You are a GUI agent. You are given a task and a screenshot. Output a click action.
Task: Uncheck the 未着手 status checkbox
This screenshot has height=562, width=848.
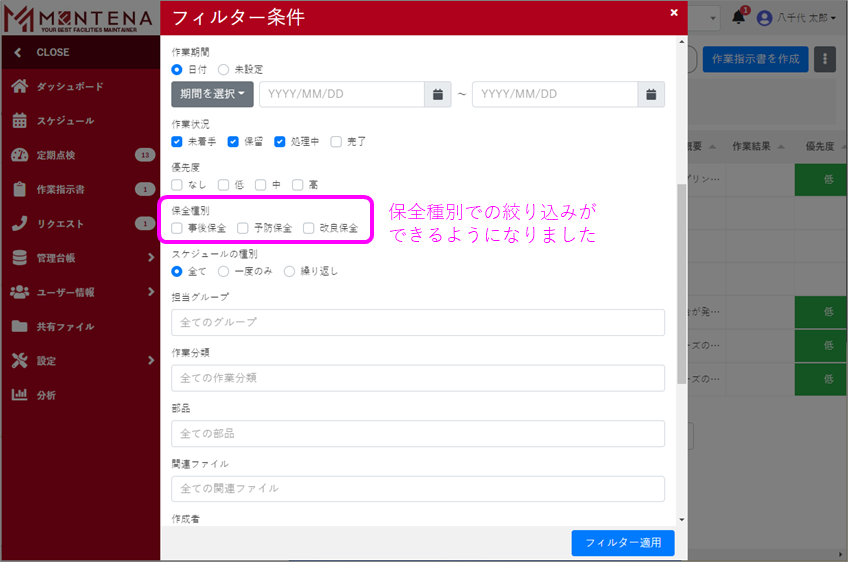[x=177, y=142]
